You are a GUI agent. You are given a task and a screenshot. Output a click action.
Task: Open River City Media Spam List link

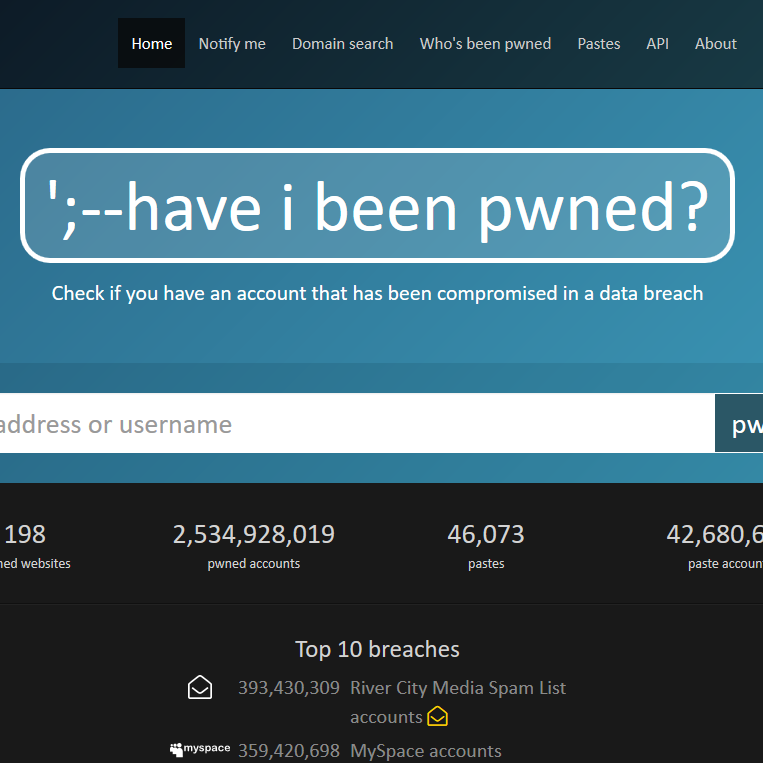457,688
